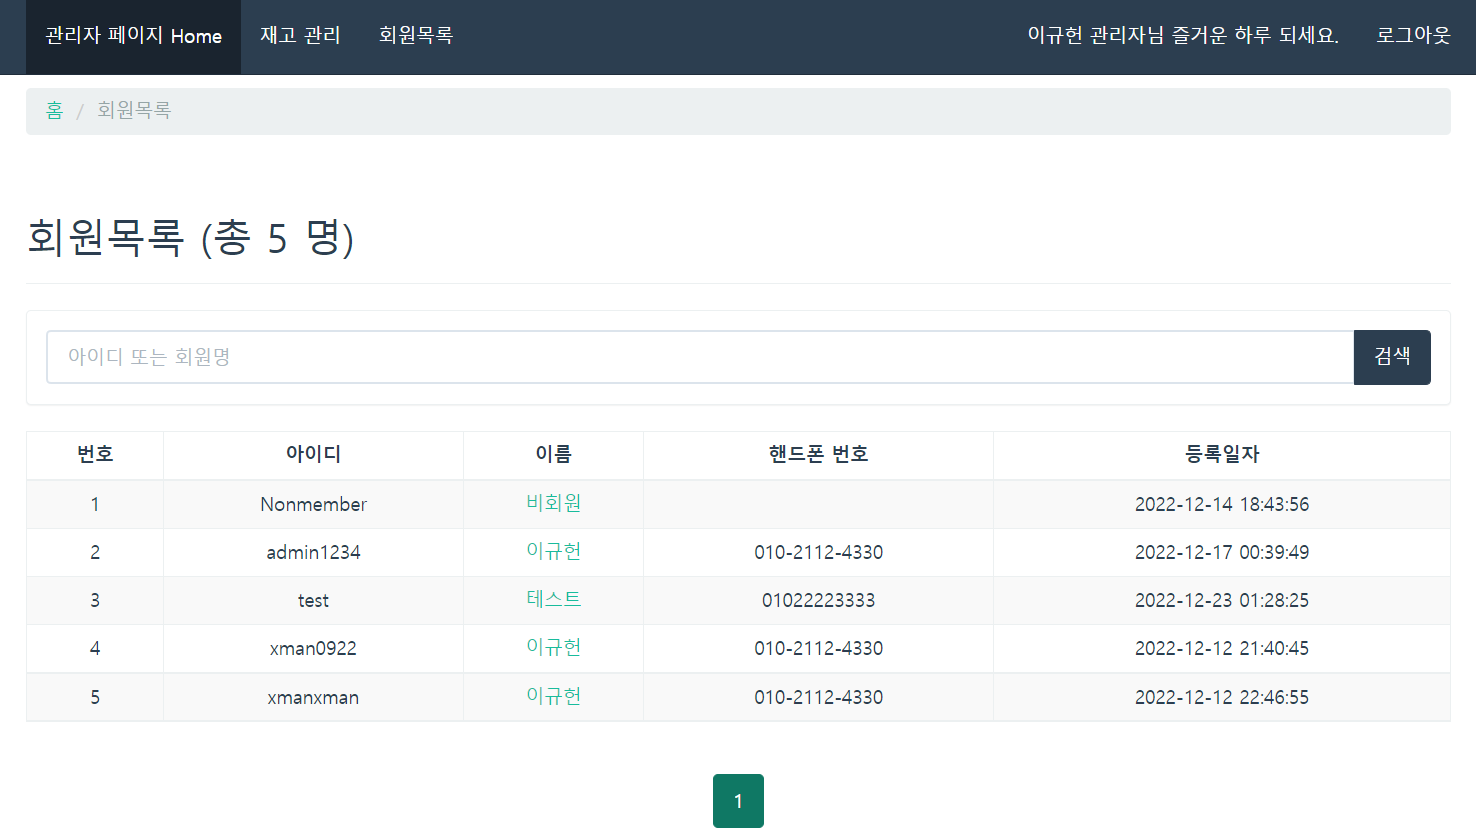Click the 등록일자 column header

[x=1221, y=455]
